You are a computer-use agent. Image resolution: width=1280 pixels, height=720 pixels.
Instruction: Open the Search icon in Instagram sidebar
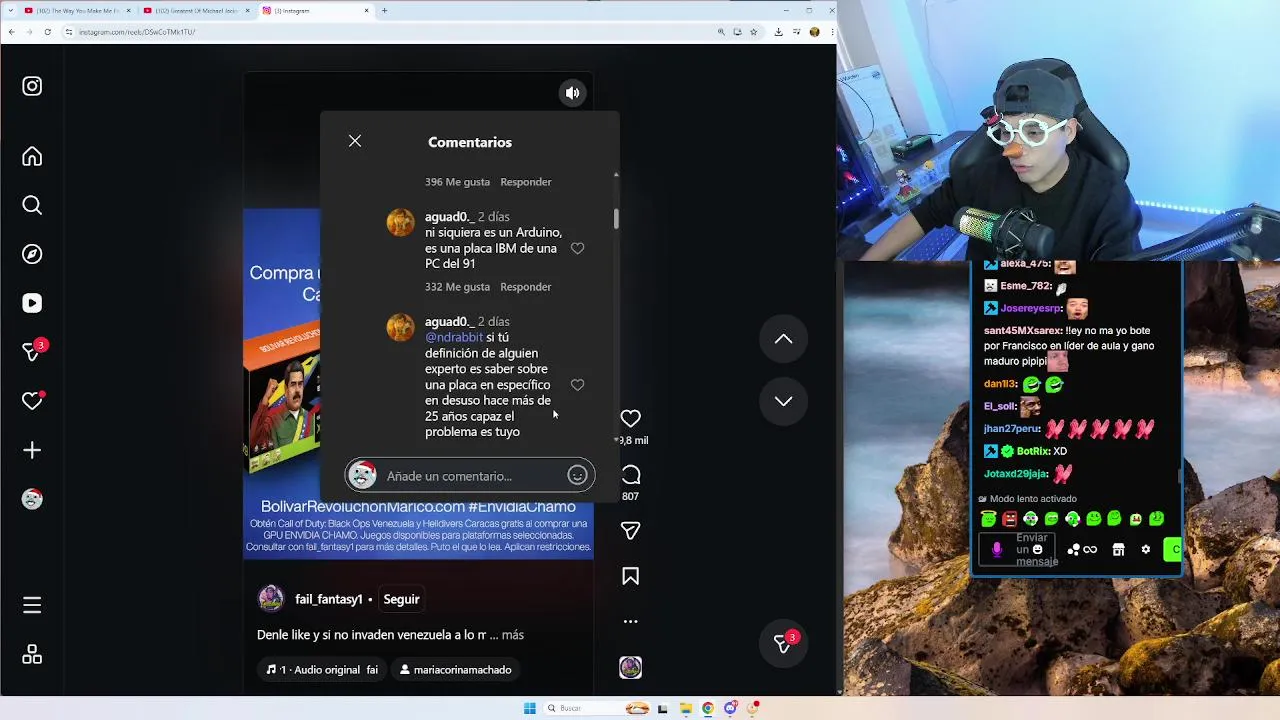coord(32,205)
